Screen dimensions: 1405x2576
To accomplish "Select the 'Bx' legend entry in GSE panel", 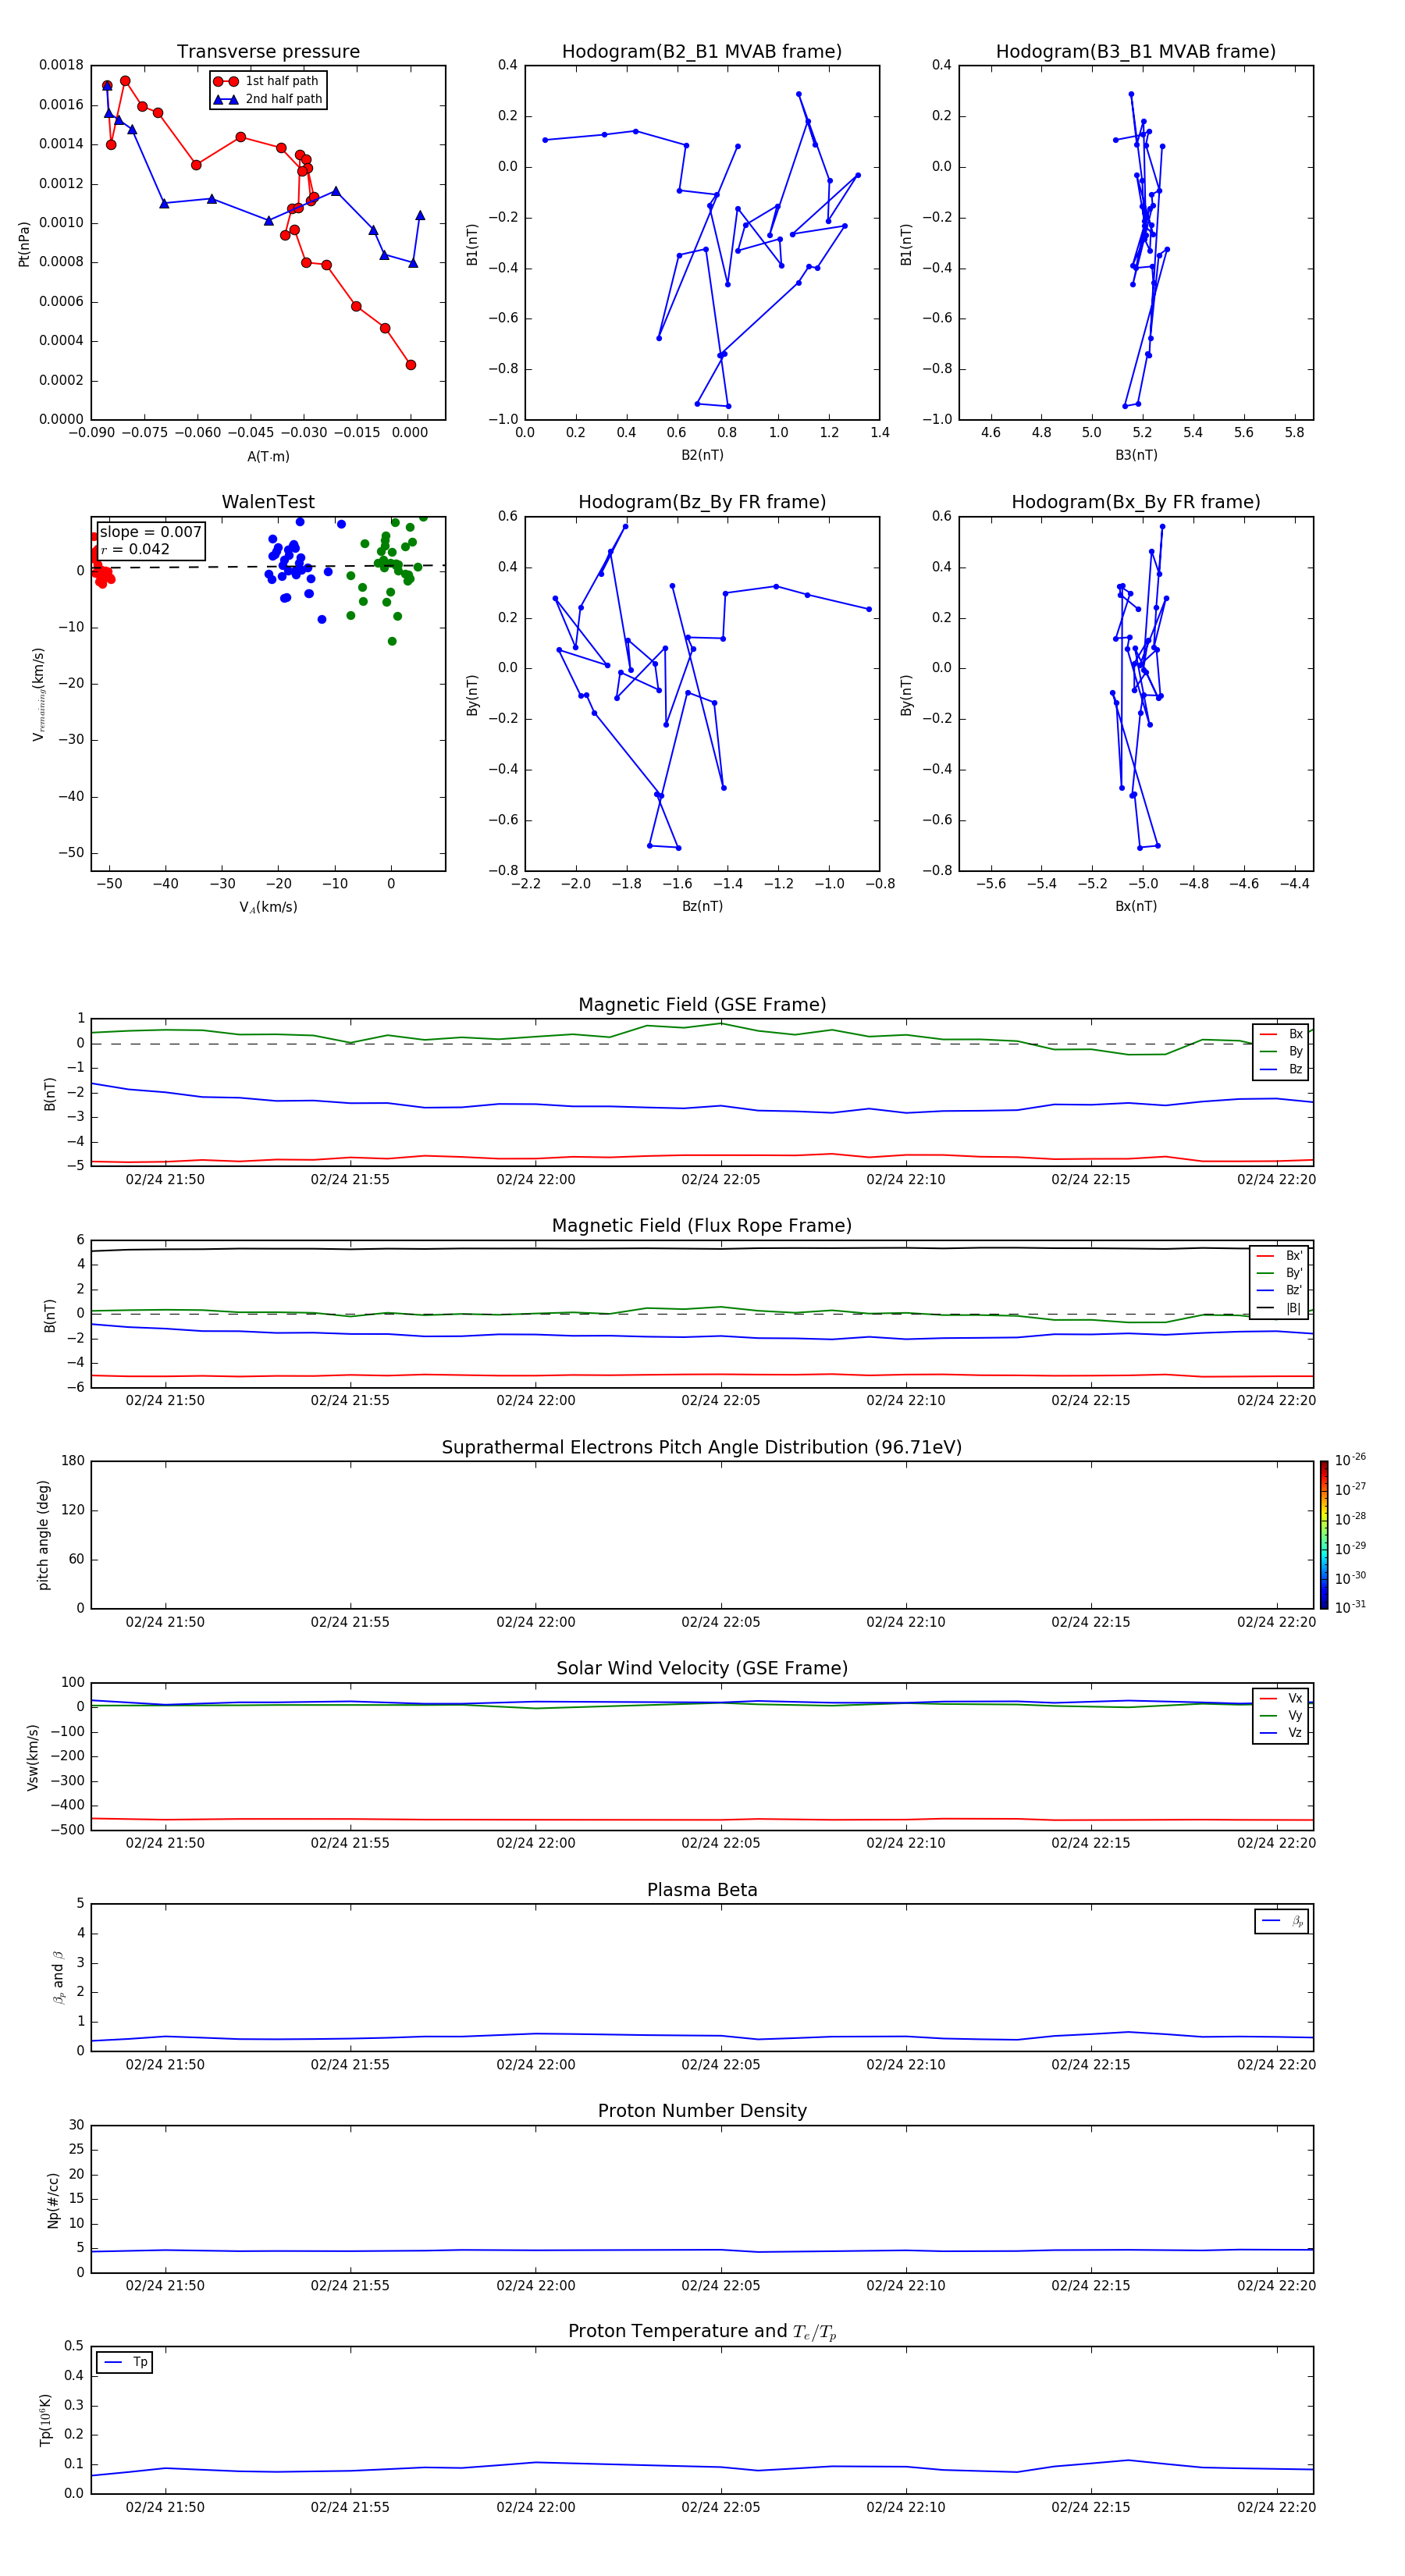I will [1281, 1034].
